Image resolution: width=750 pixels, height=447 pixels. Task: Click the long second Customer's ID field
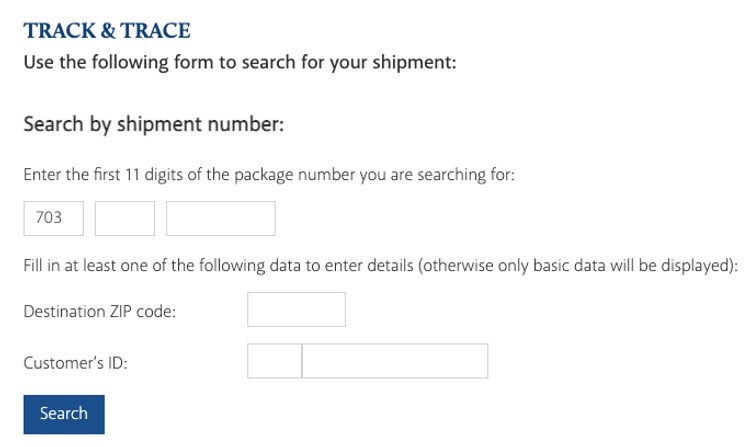click(395, 362)
